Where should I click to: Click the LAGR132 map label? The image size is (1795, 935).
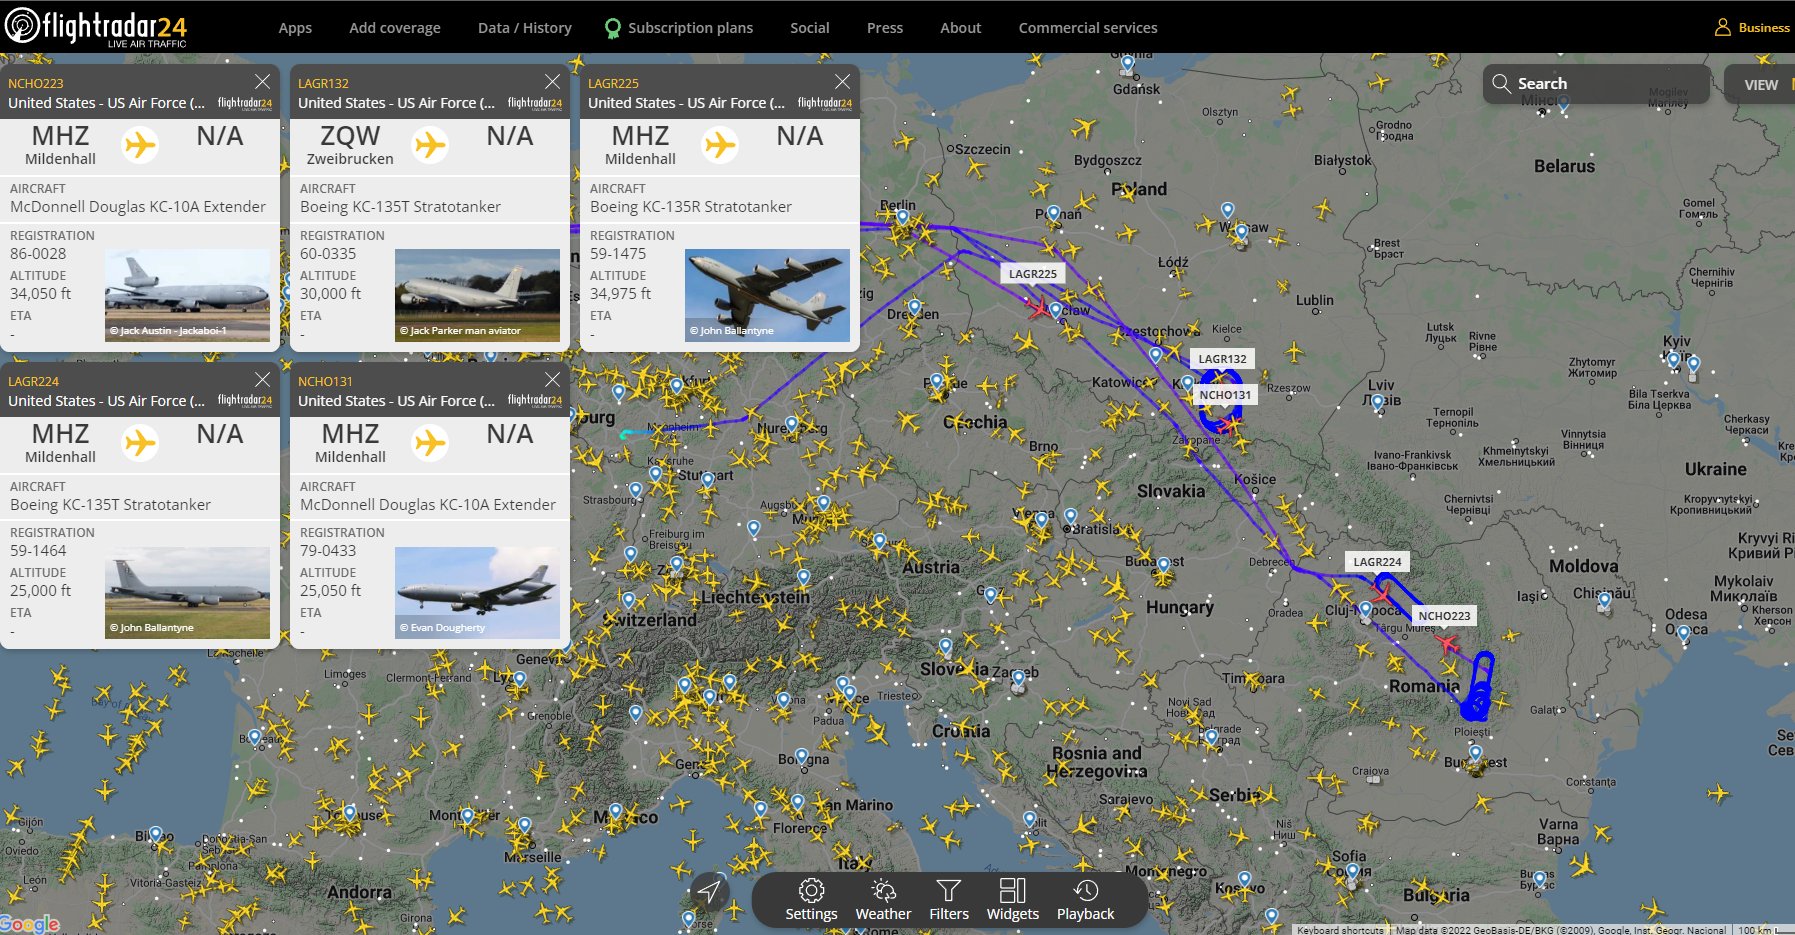pos(1222,359)
